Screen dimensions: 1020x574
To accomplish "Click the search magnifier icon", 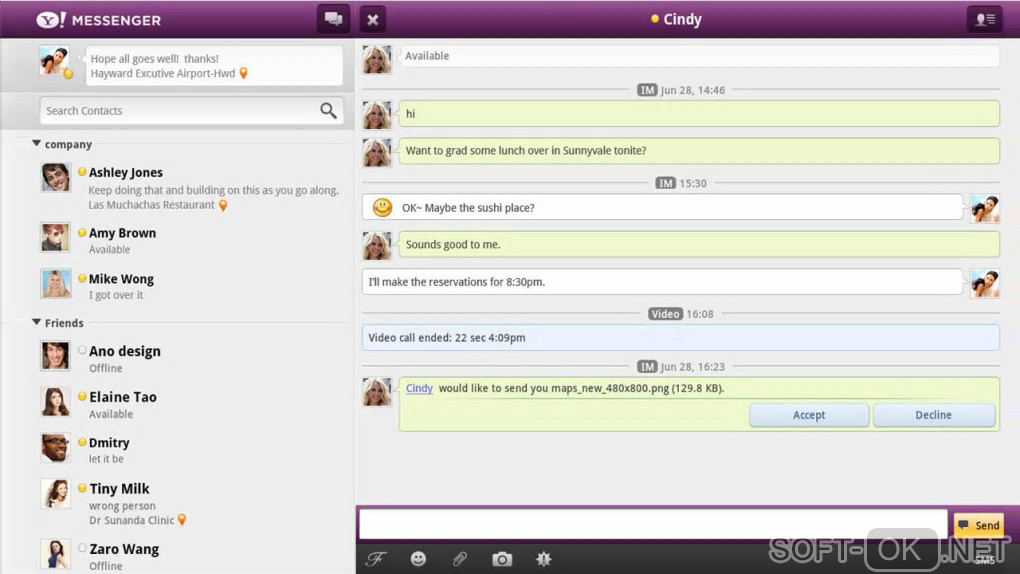I will 329,111.
